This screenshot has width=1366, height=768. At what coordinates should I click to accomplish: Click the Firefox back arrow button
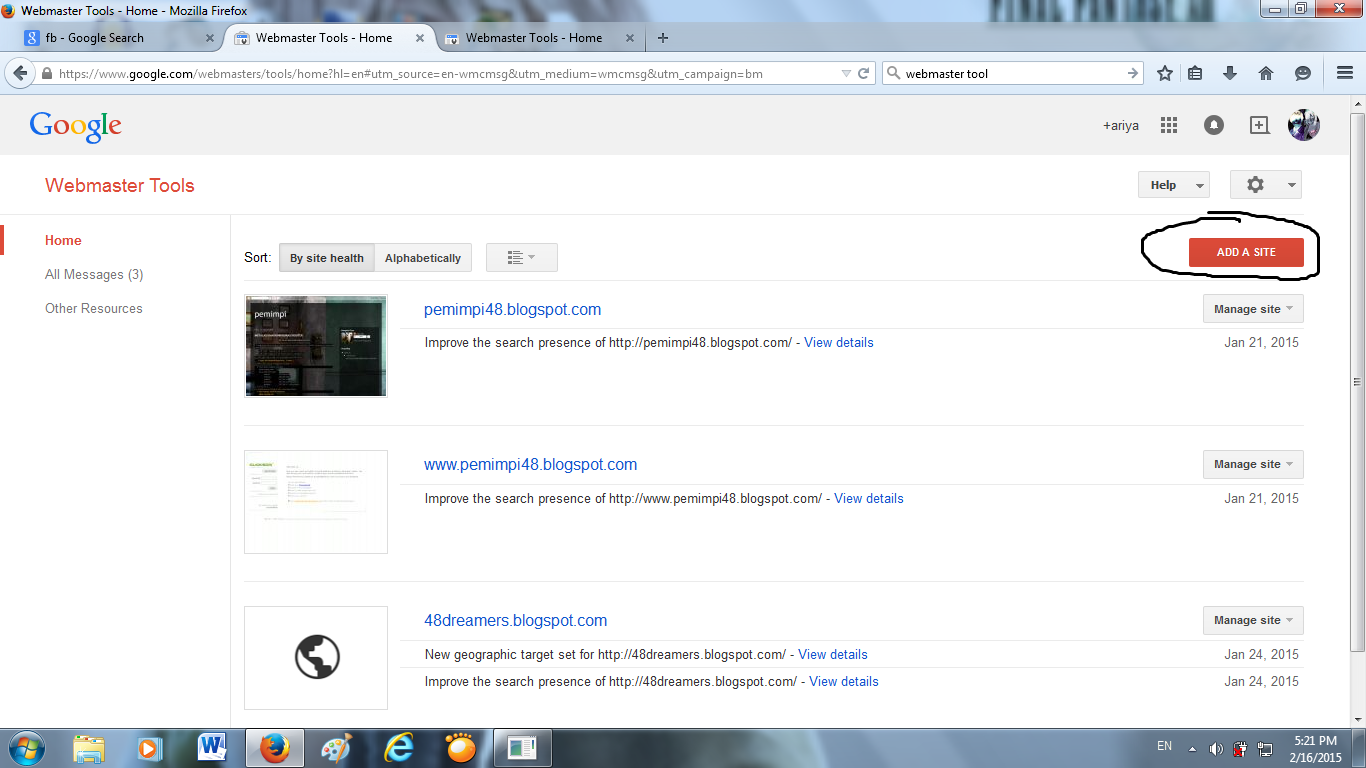click(x=20, y=73)
